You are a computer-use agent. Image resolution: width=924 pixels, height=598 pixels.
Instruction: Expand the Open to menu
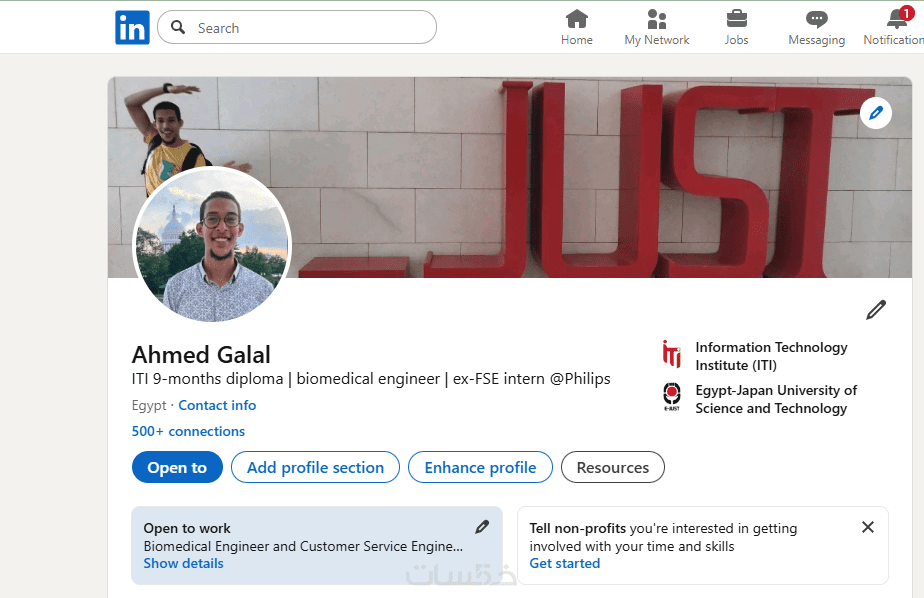click(x=177, y=467)
